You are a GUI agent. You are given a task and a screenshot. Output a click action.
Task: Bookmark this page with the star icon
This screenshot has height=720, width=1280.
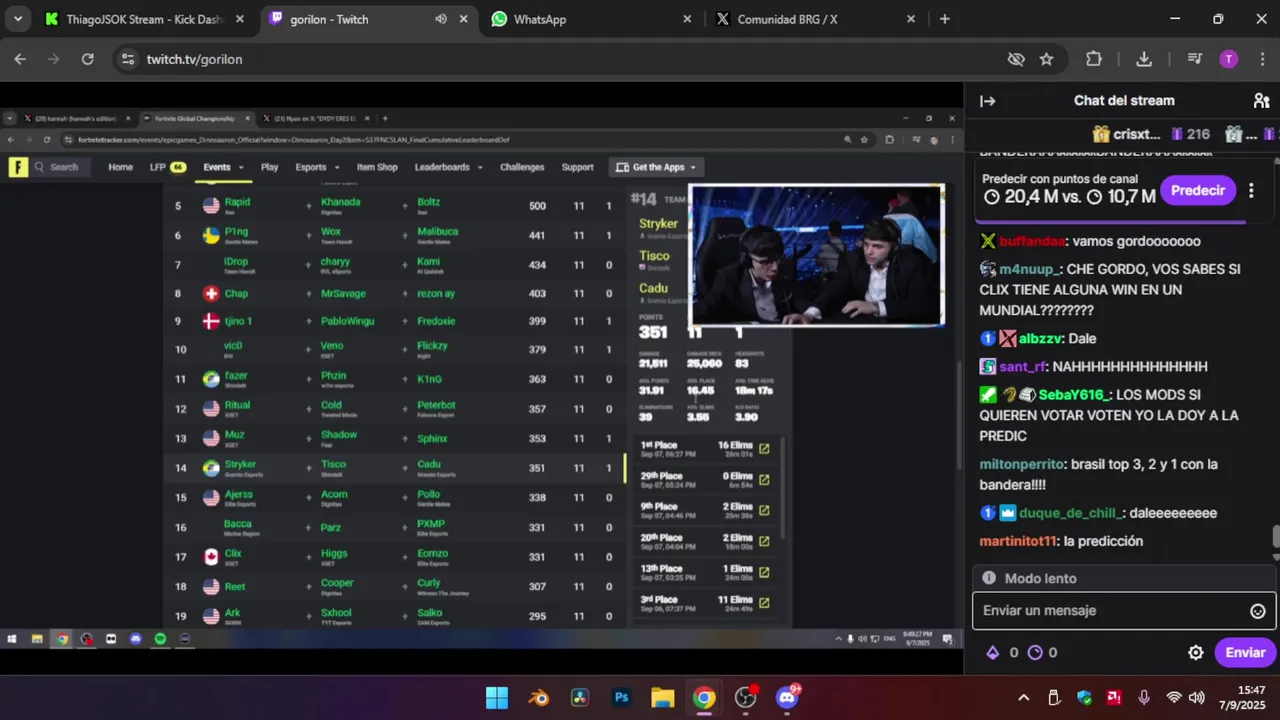1046,59
